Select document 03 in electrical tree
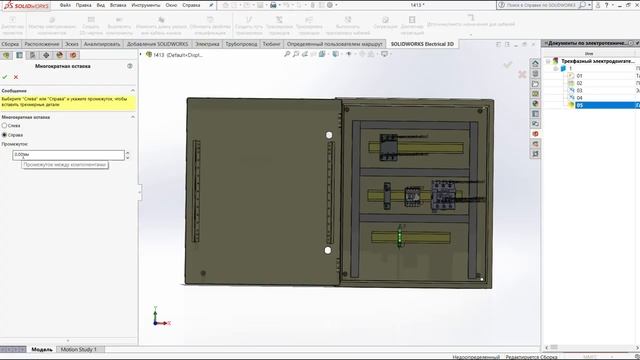 coord(579,91)
